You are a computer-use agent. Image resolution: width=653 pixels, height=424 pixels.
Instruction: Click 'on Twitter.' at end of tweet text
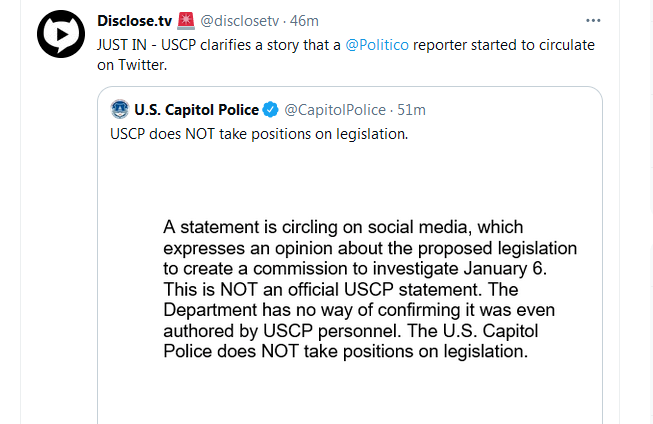(x=132, y=65)
